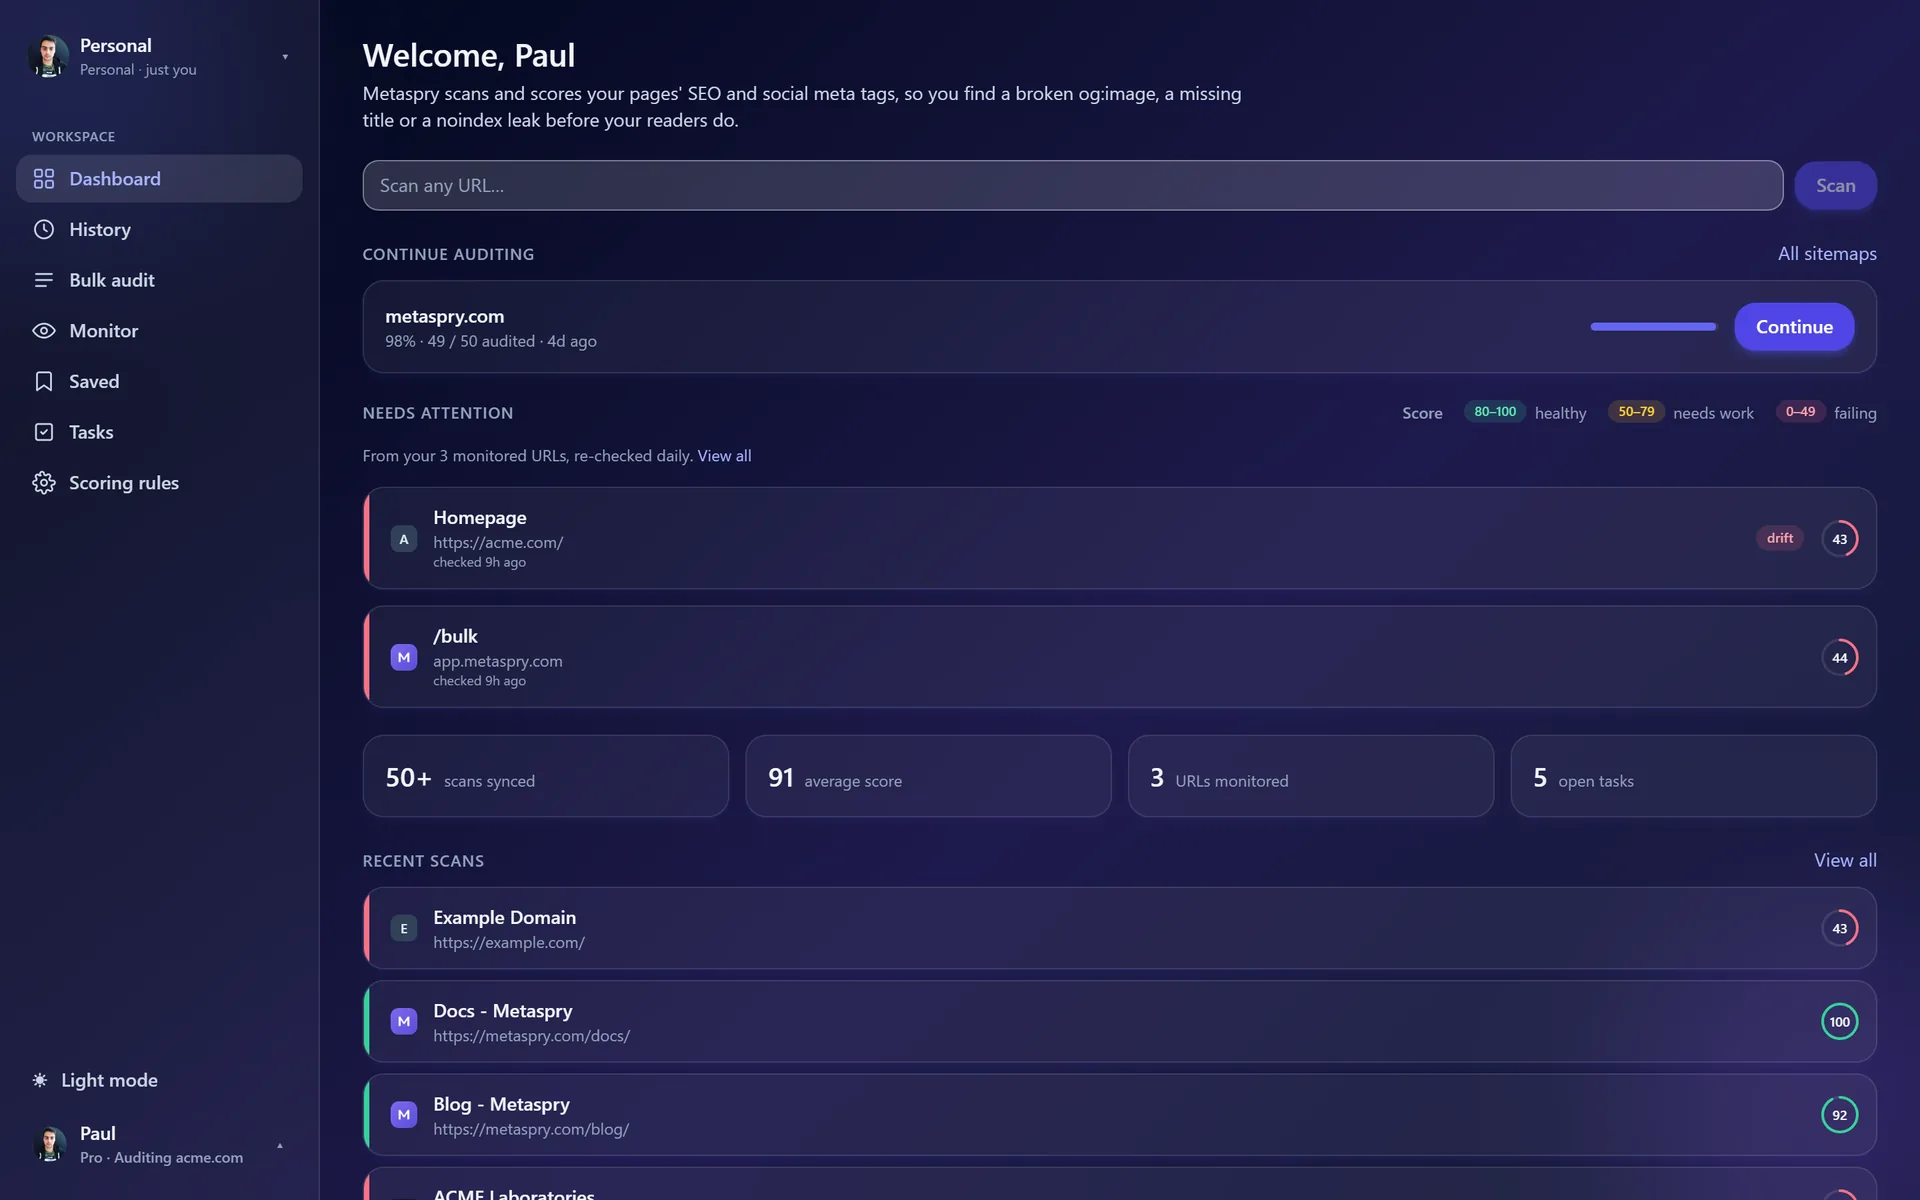Open All sitemaps link
The image size is (1920, 1200).
[x=1827, y=254]
